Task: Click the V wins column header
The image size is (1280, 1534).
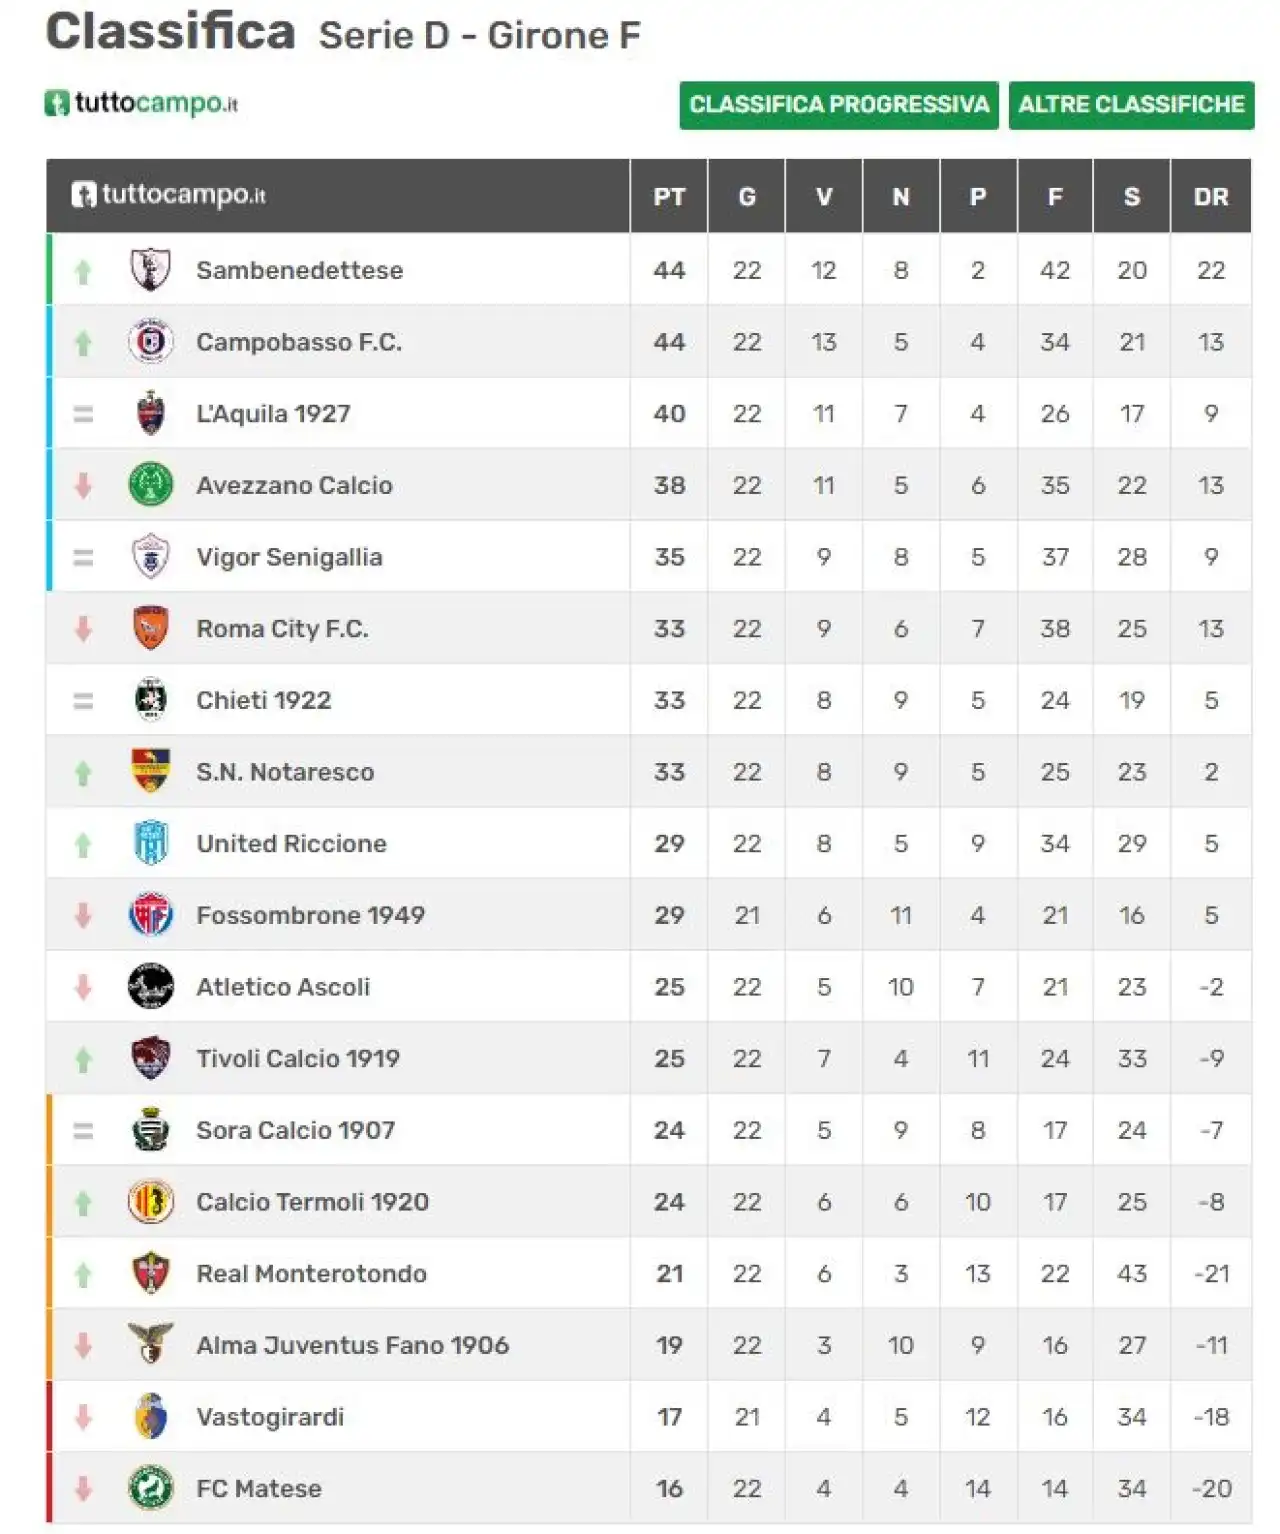Action: (x=824, y=197)
